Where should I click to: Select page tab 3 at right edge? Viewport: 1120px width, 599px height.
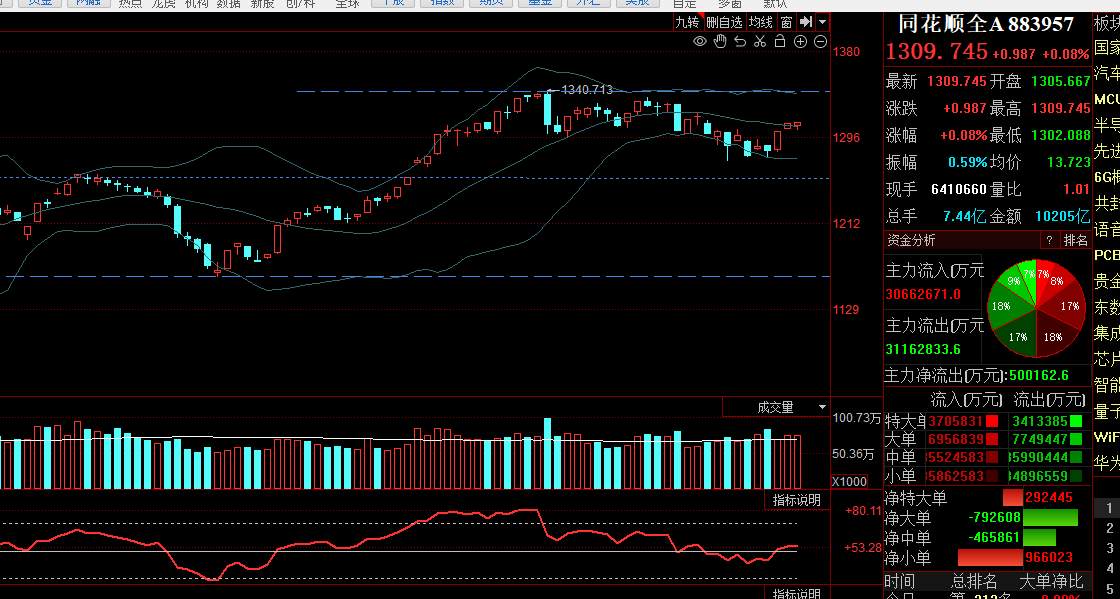(x=1109, y=548)
